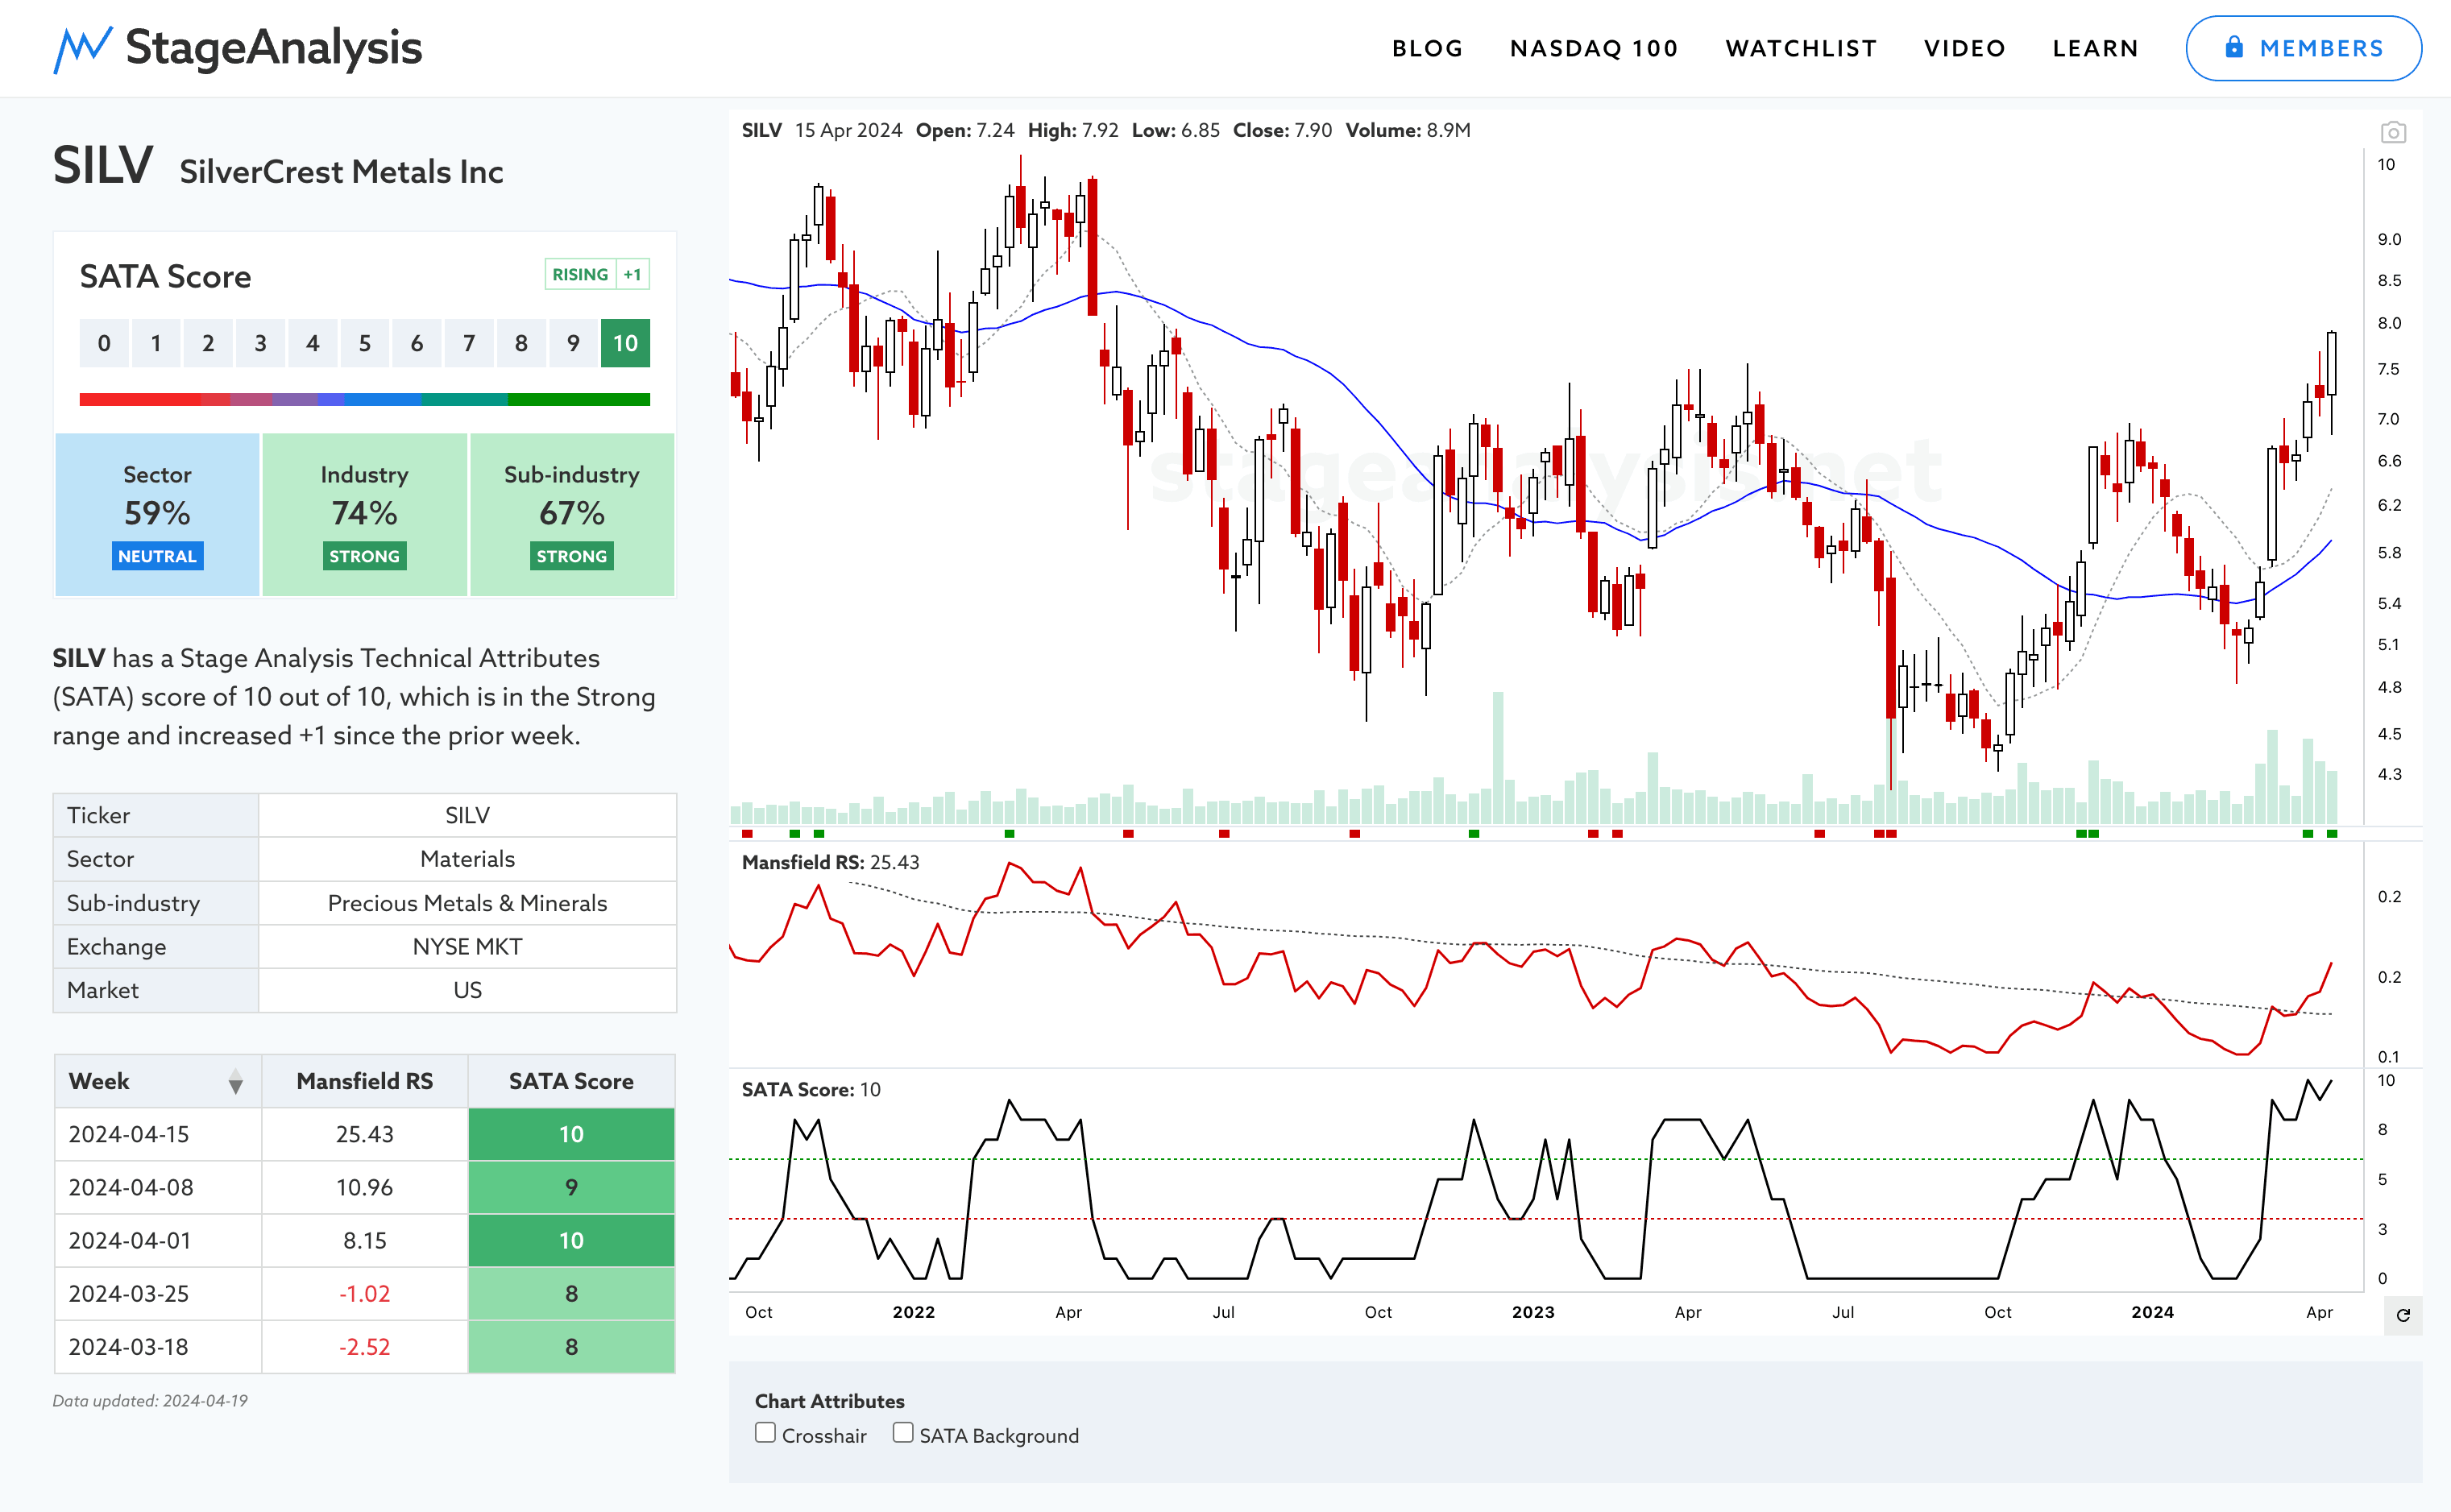The image size is (2451, 1512).
Task: Click SATA score box number 10
Action: (625, 343)
